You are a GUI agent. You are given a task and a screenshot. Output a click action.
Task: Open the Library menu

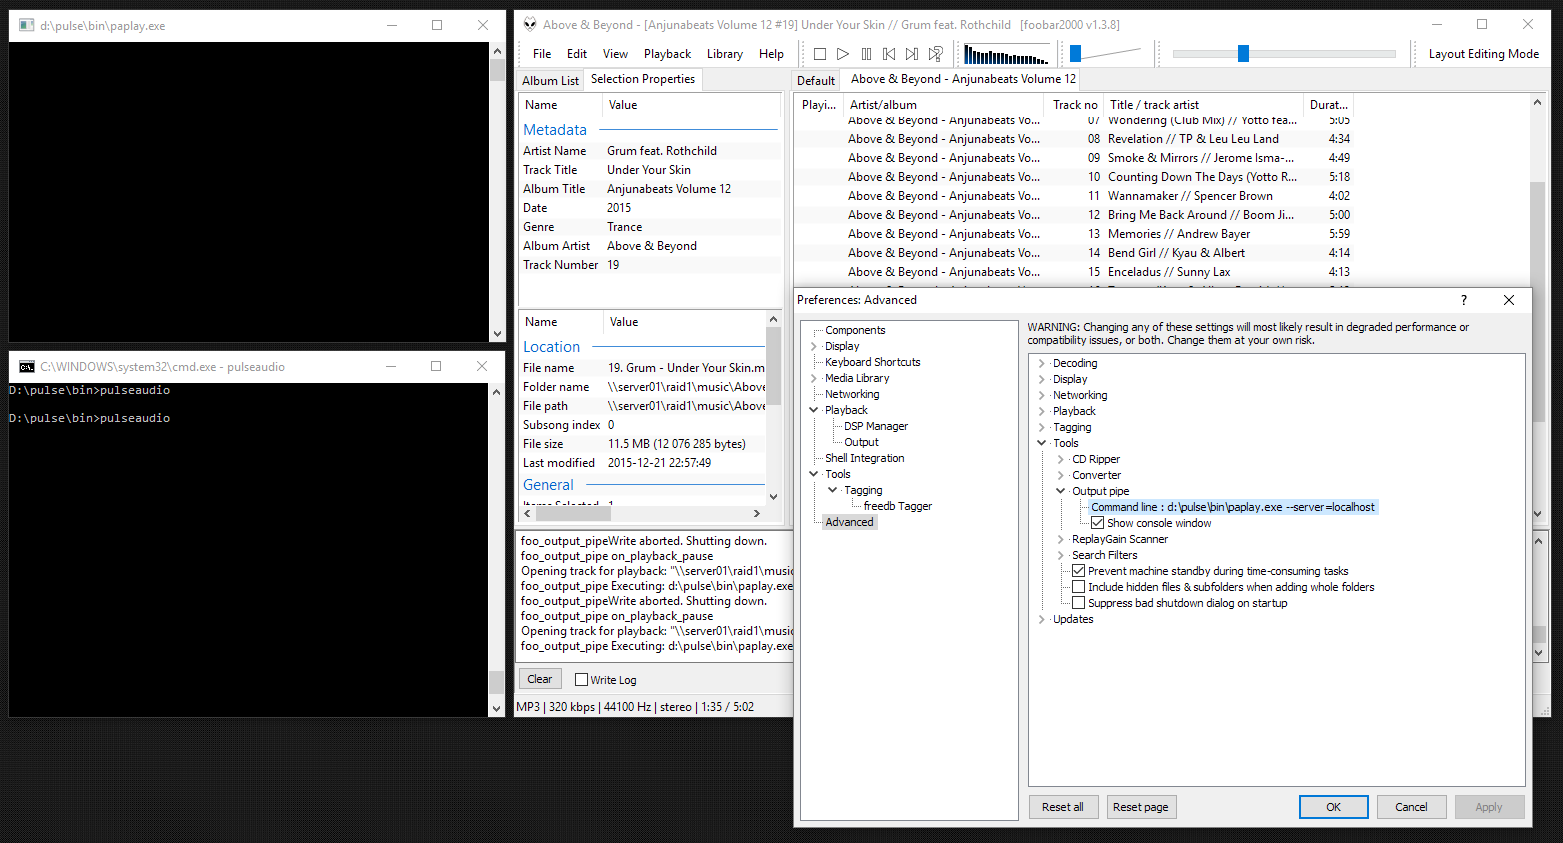pos(725,54)
